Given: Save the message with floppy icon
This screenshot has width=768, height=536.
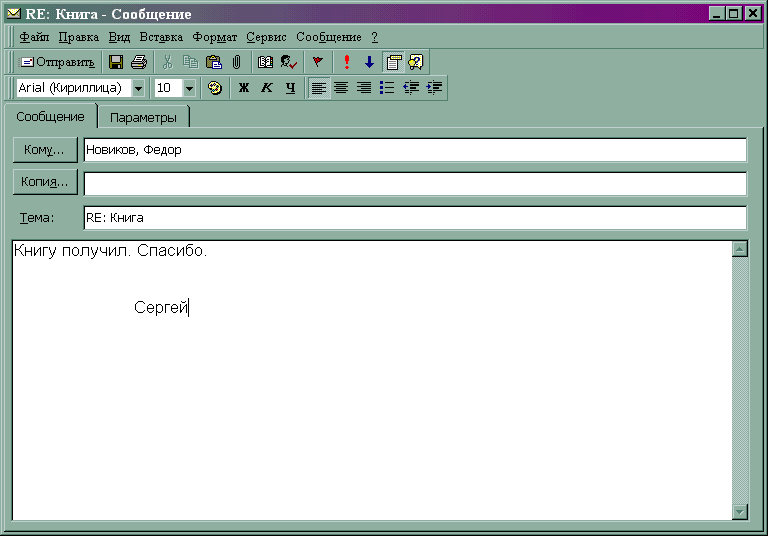Looking at the screenshot, I should (116, 62).
